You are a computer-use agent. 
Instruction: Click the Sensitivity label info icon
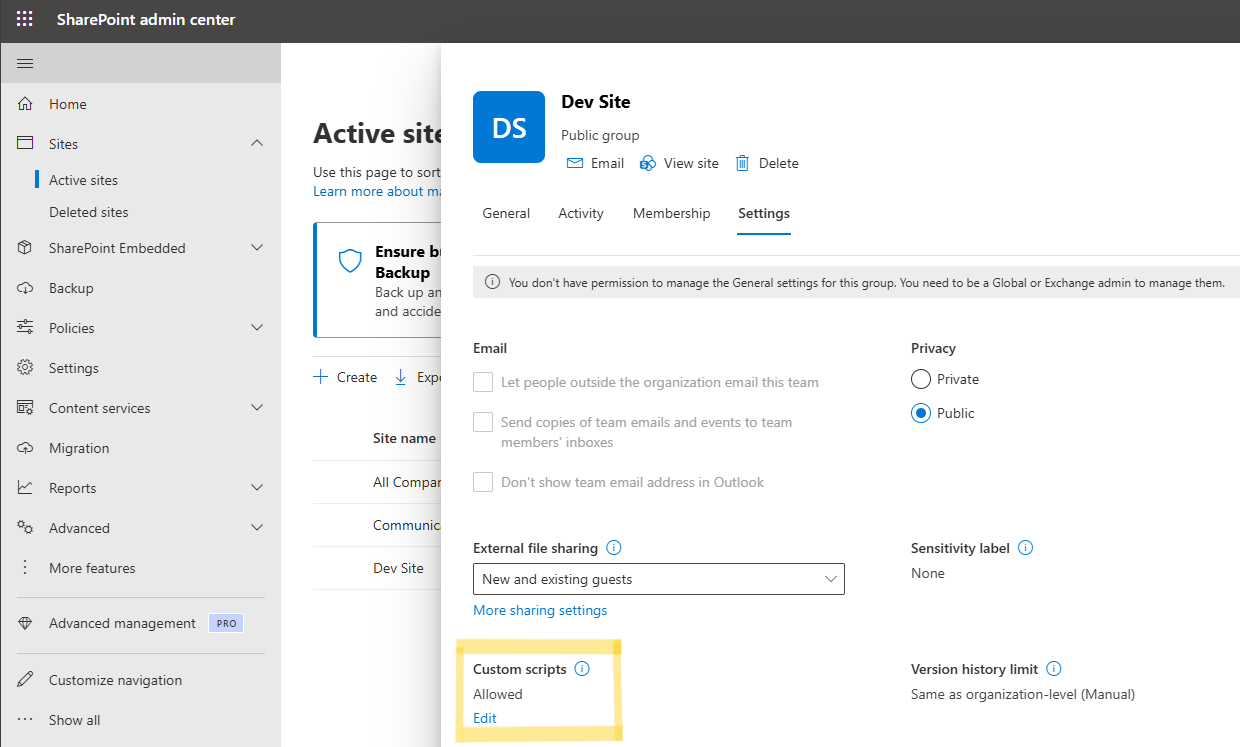1025,548
